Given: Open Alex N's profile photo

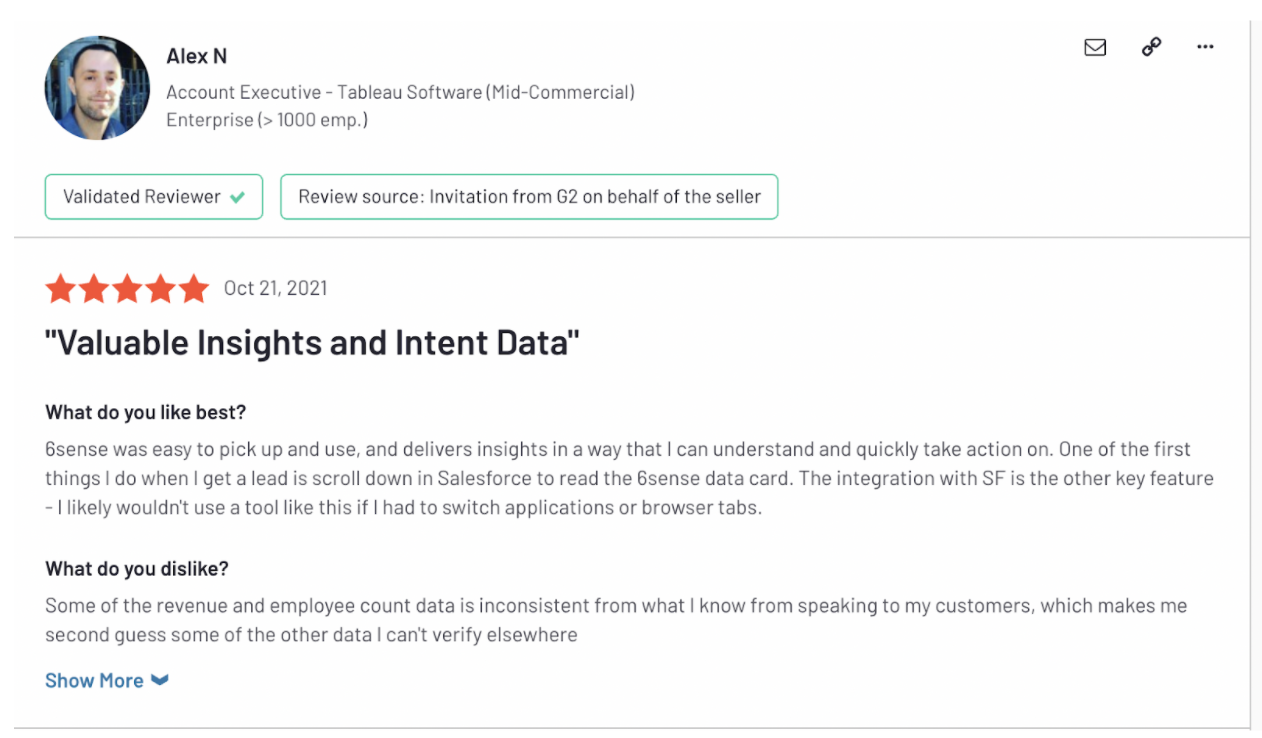Looking at the screenshot, I should pos(97,88).
